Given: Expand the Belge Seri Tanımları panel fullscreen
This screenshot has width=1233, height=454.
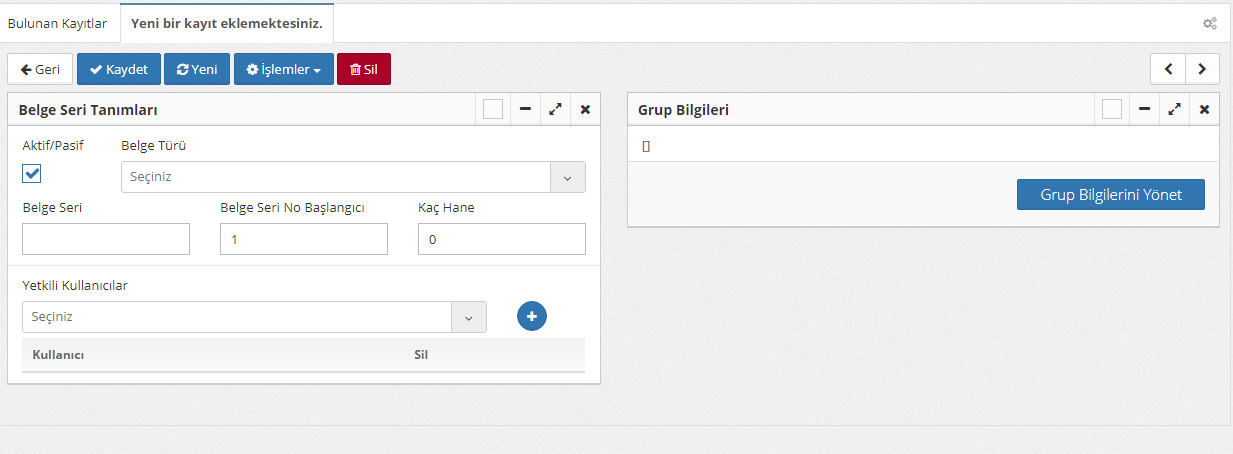Looking at the screenshot, I should coord(555,109).
